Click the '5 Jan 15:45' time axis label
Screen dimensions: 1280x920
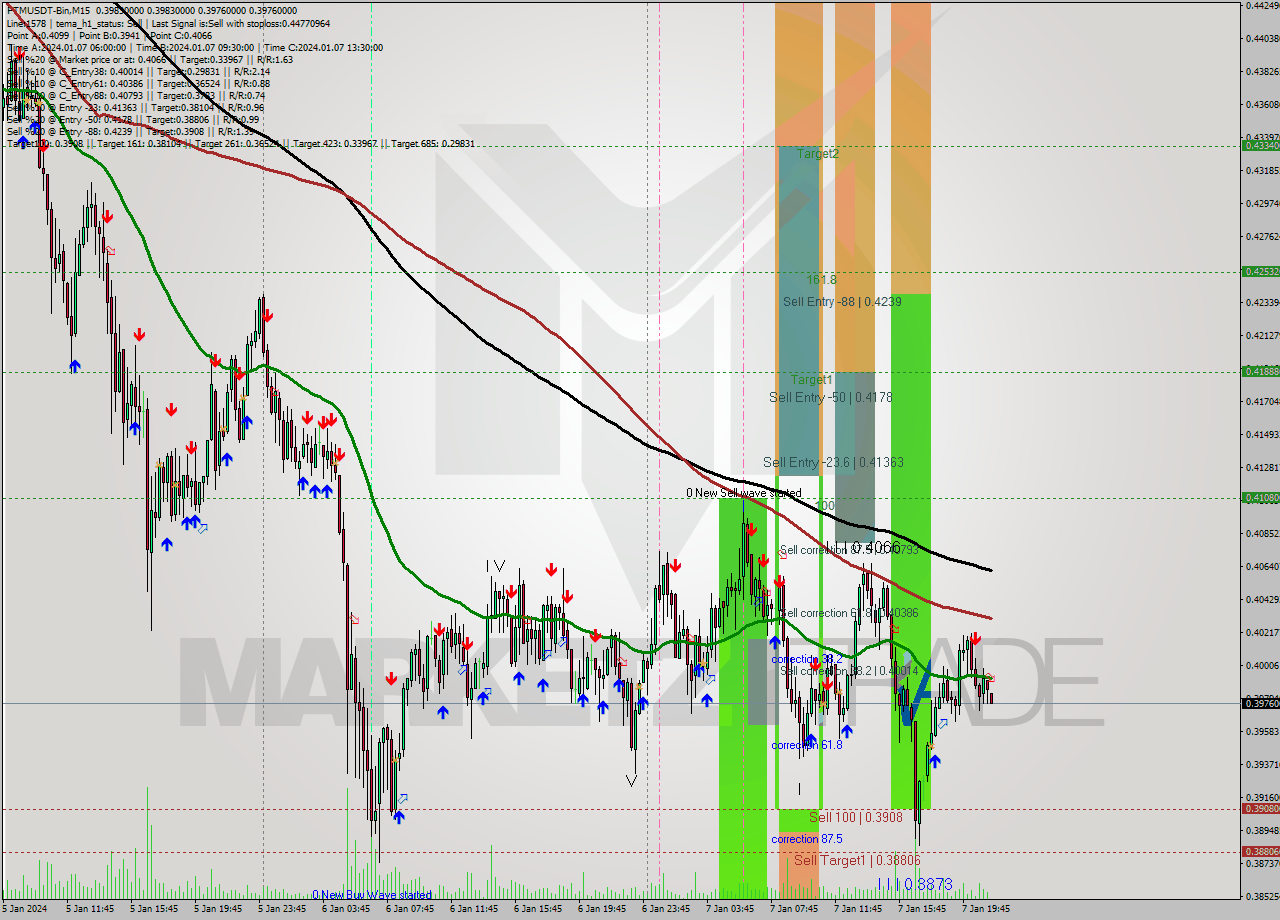click(155, 909)
